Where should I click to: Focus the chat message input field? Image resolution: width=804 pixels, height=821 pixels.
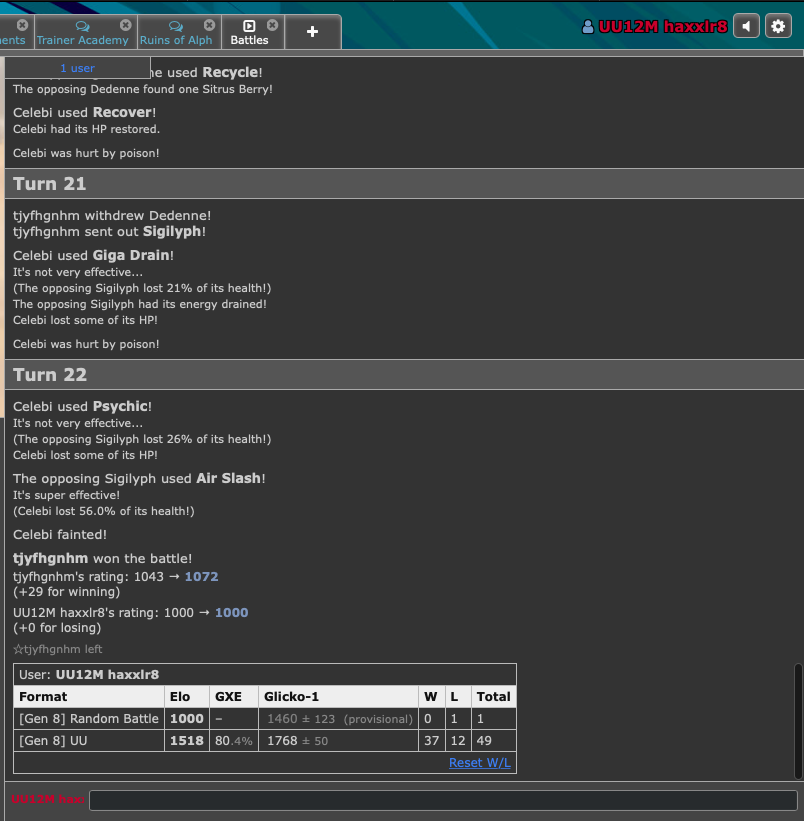click(x=443, y=800)
